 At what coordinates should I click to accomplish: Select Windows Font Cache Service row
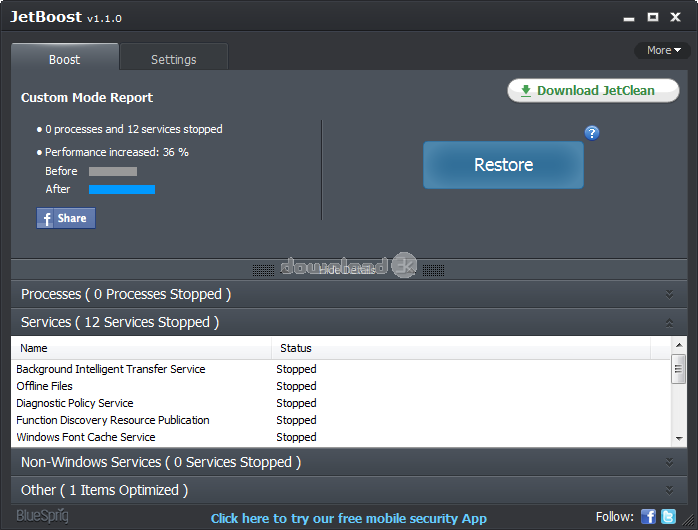tap(341, 437)
